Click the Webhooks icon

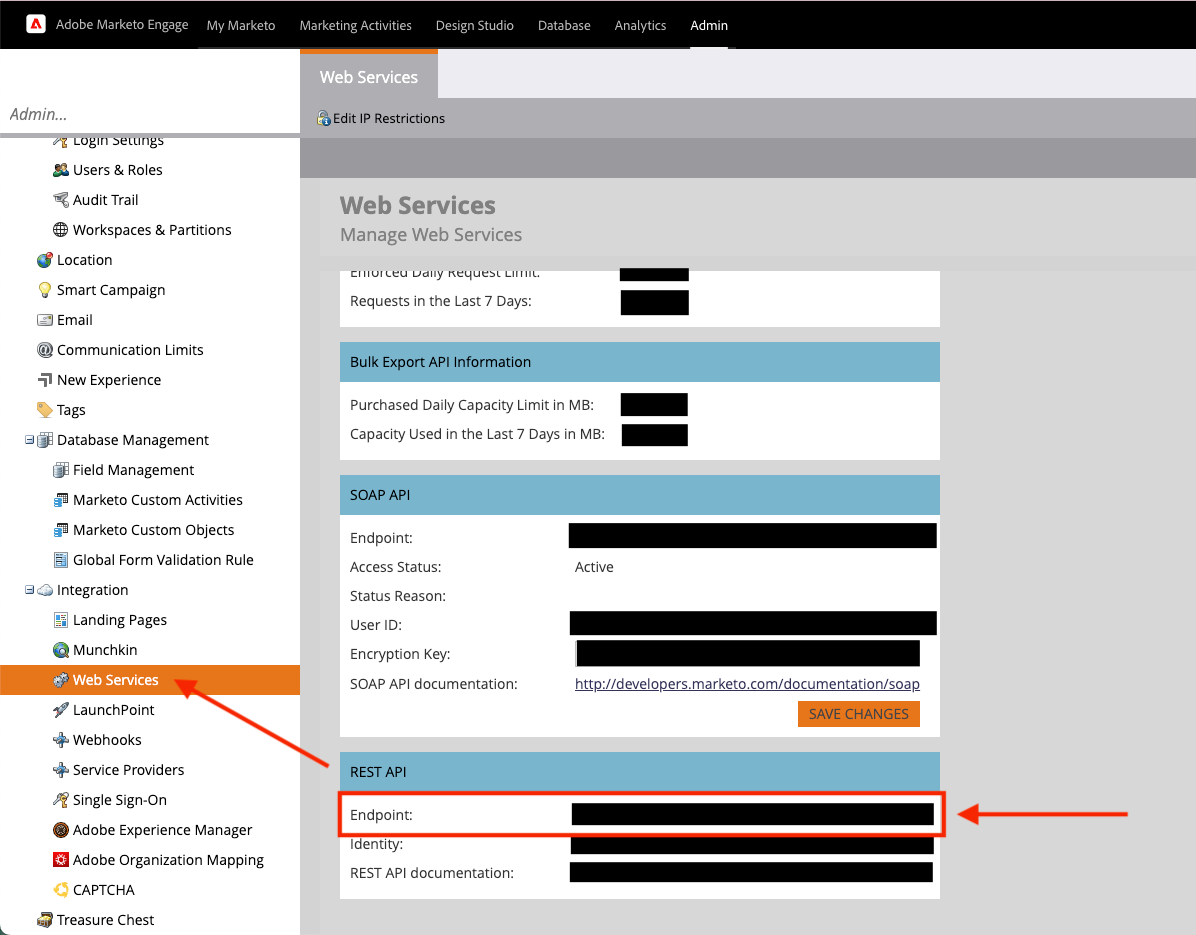click(x=61, y=740)
